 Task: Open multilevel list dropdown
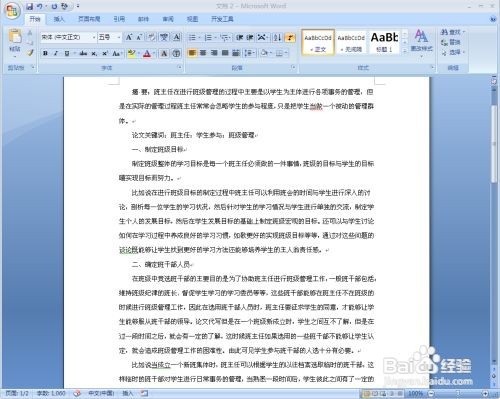pos(226,37)
